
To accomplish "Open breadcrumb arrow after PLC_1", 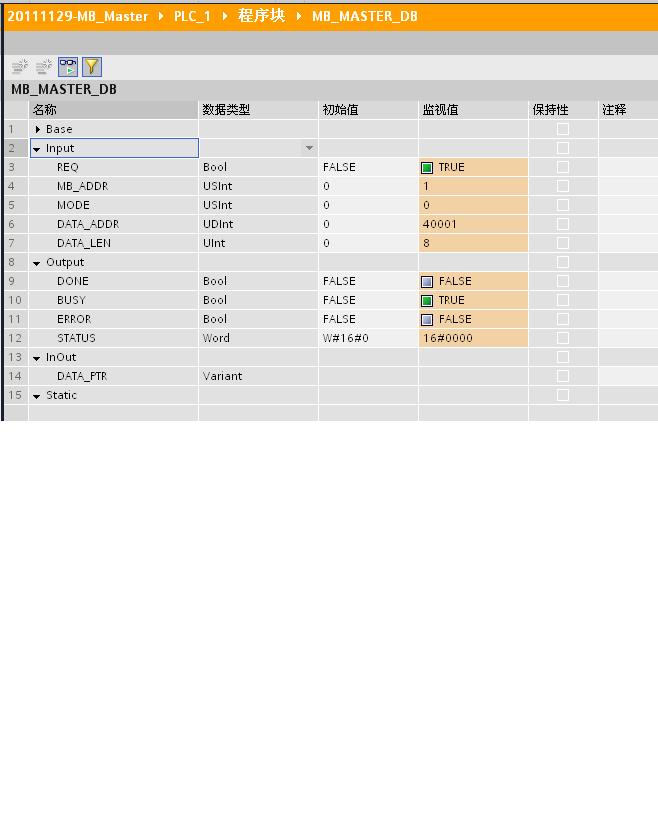I will (225, 16).
